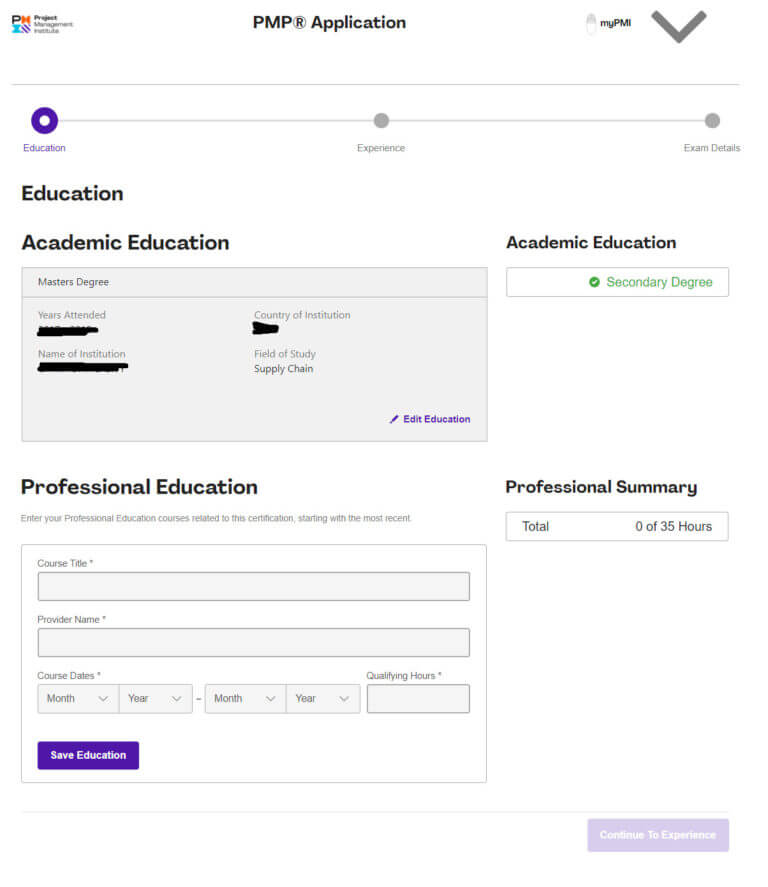
Task: Select the Education step label
Action: [x=44, y=147]
